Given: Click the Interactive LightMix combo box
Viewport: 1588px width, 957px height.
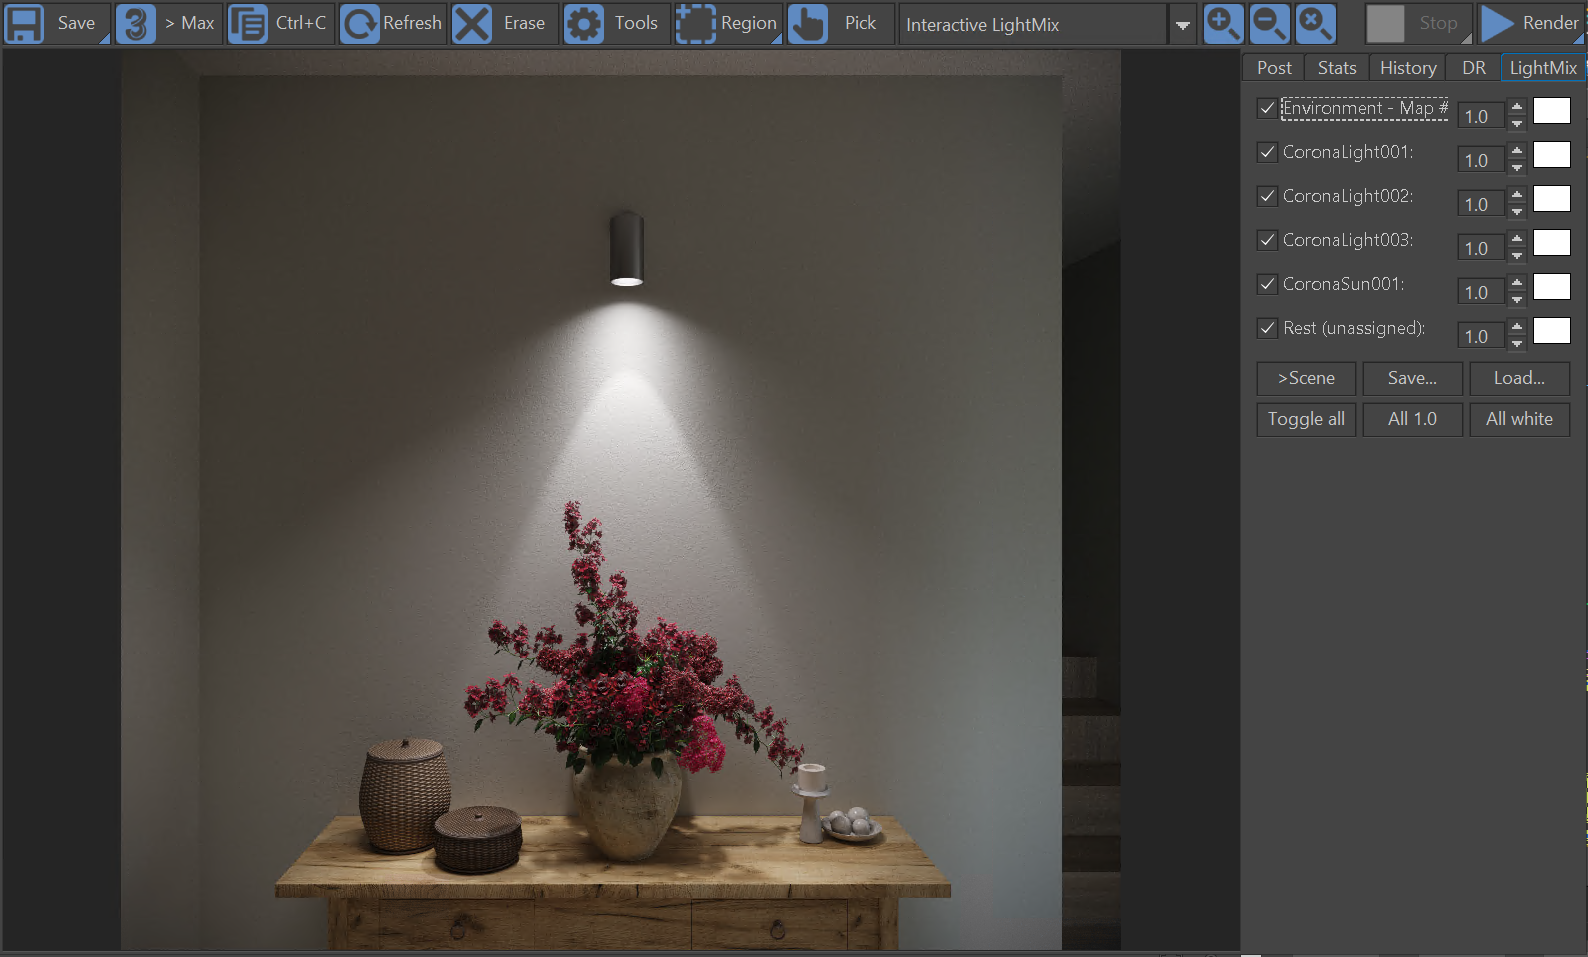Looking at the screenshot, I should pyautogui.click(x=1033, y=25).
